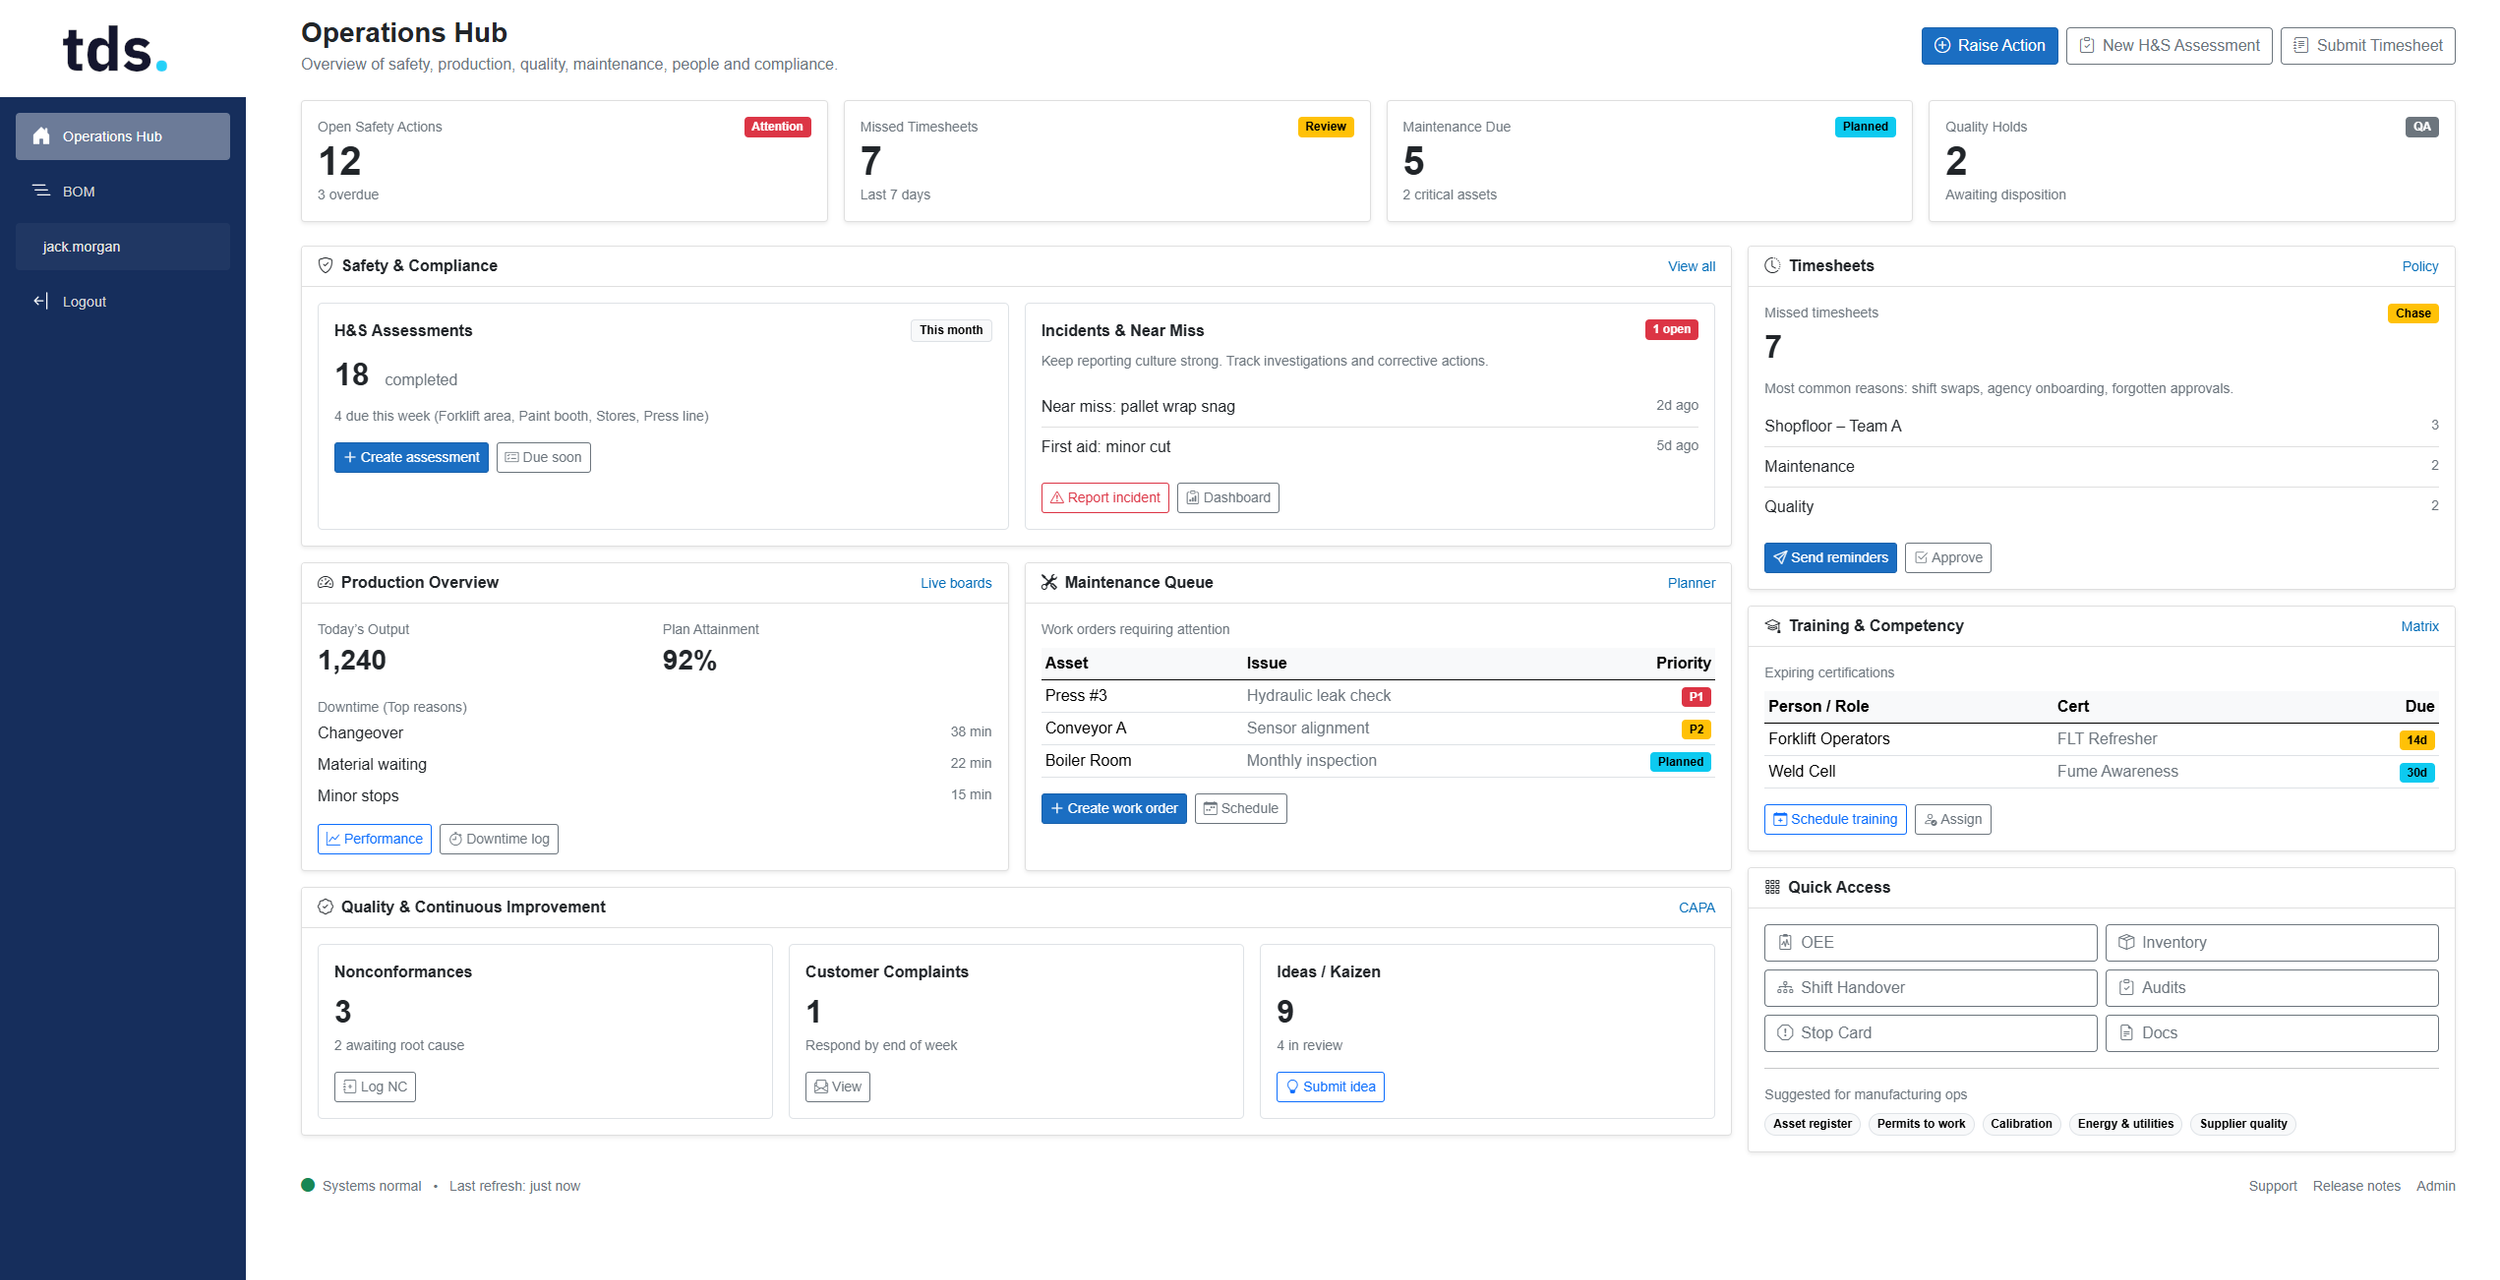Open Operations Hub in the sidebar
Image resolution: width=2500 pixels, height=1280 pixels.
[x=122, y=136]
